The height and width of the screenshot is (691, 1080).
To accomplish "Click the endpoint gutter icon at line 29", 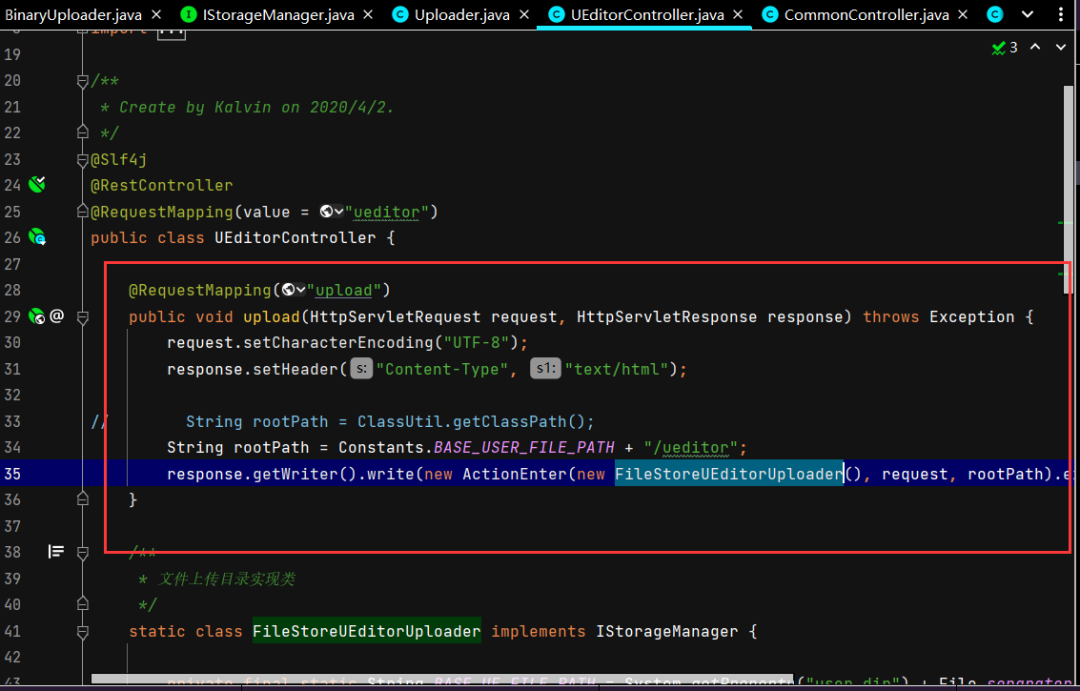I will click(37, 317).
